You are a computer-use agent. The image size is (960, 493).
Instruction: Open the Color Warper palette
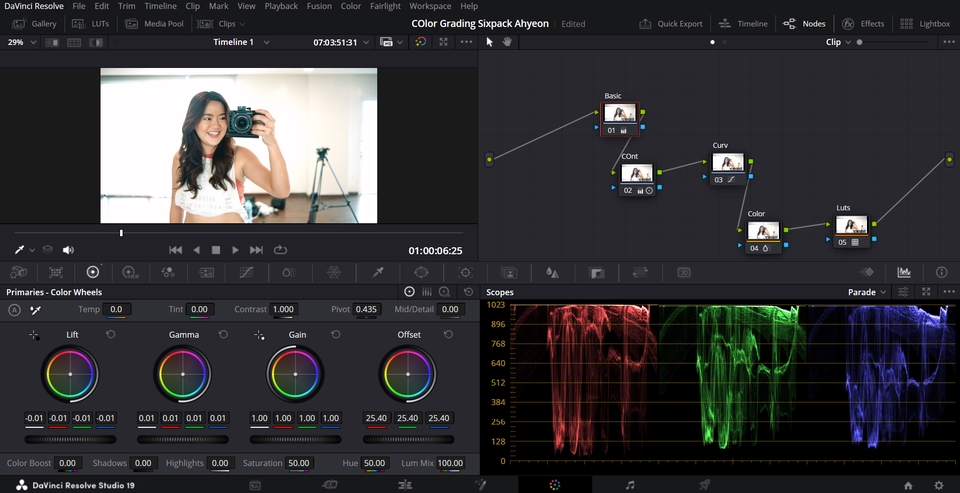click(334, 273)
